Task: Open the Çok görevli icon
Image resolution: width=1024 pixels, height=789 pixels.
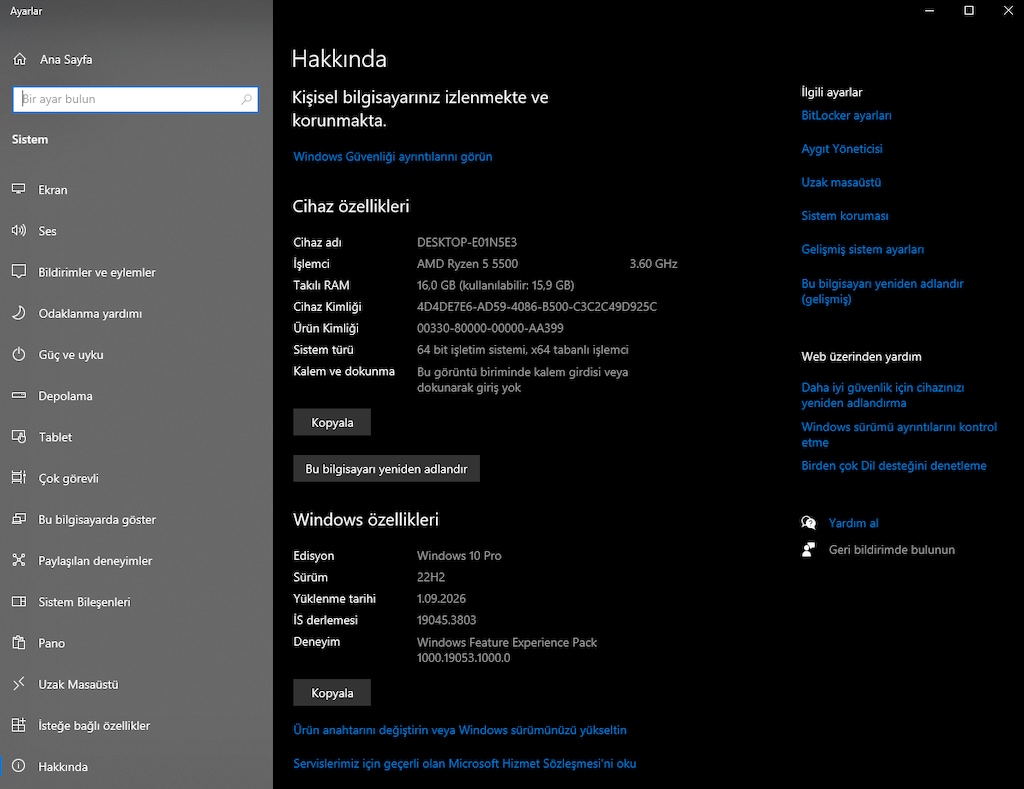Action: point(19,477)
